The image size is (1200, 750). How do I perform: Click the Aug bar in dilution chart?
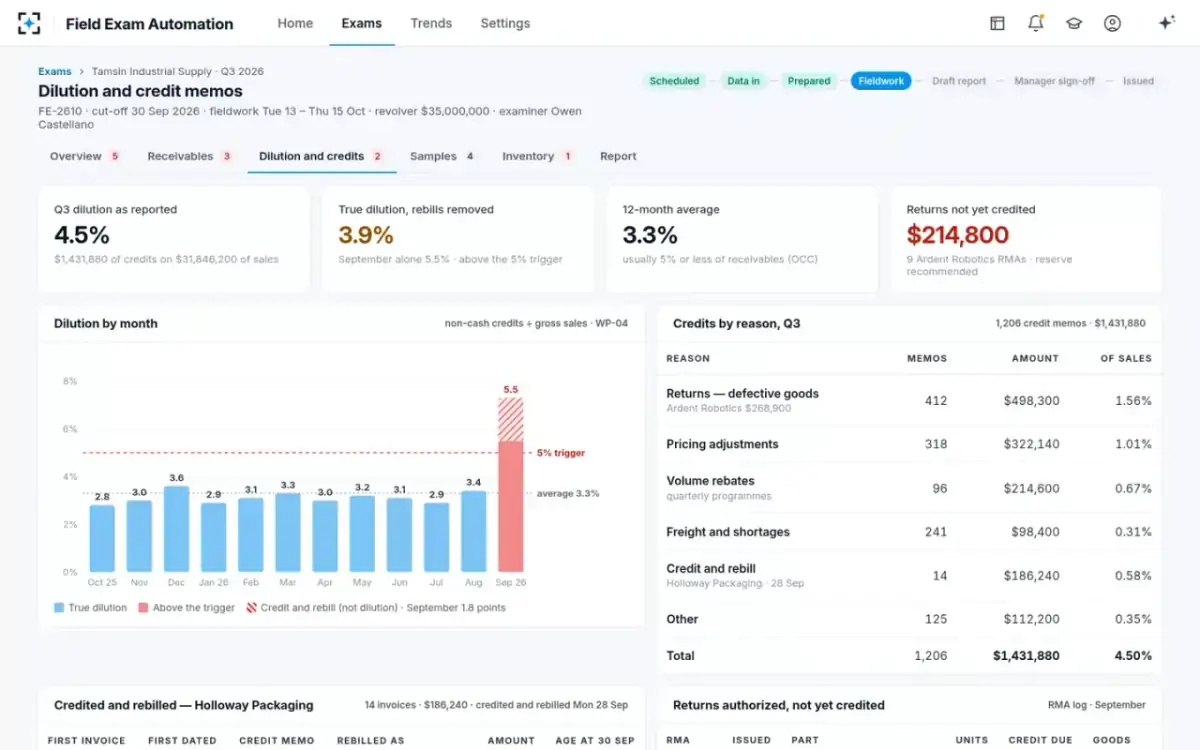474,531
